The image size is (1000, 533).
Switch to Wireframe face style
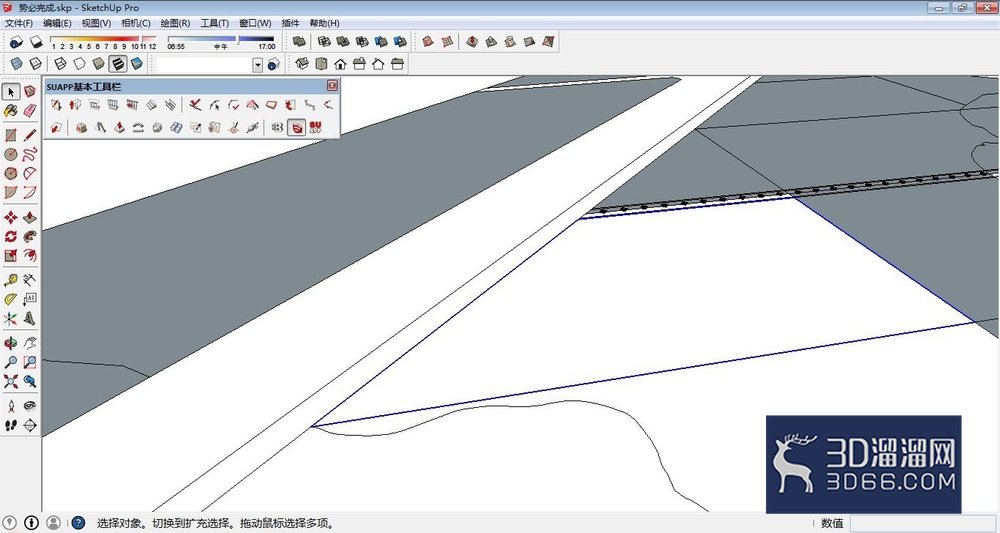click(60, 64)
